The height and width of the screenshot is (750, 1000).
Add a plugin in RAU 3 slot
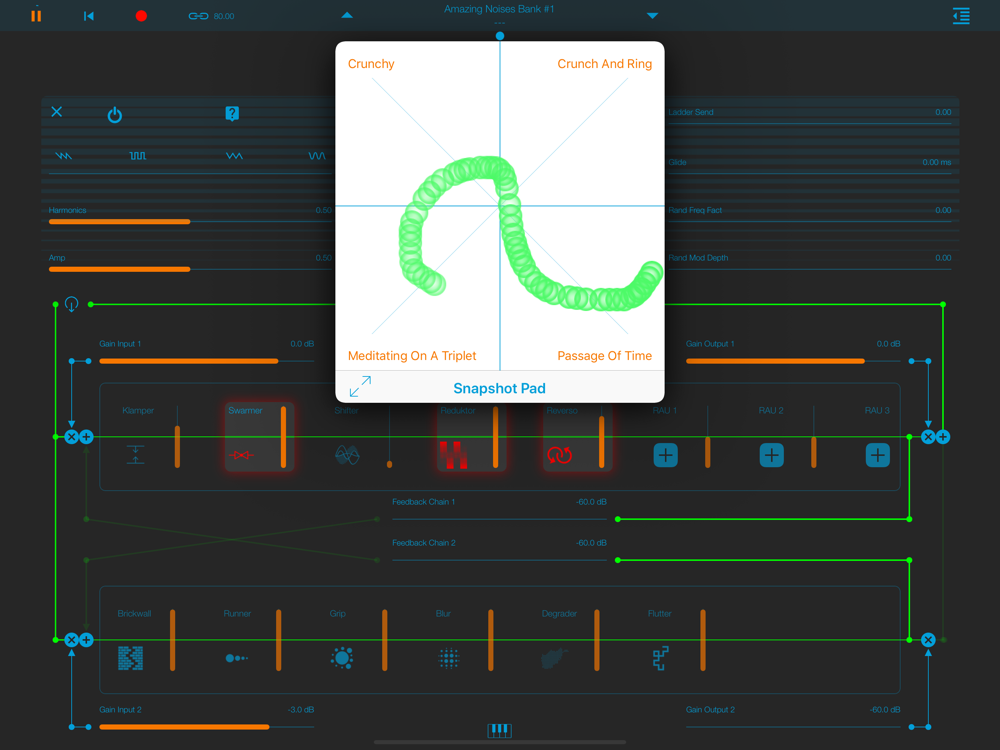(x=878, y=455)
